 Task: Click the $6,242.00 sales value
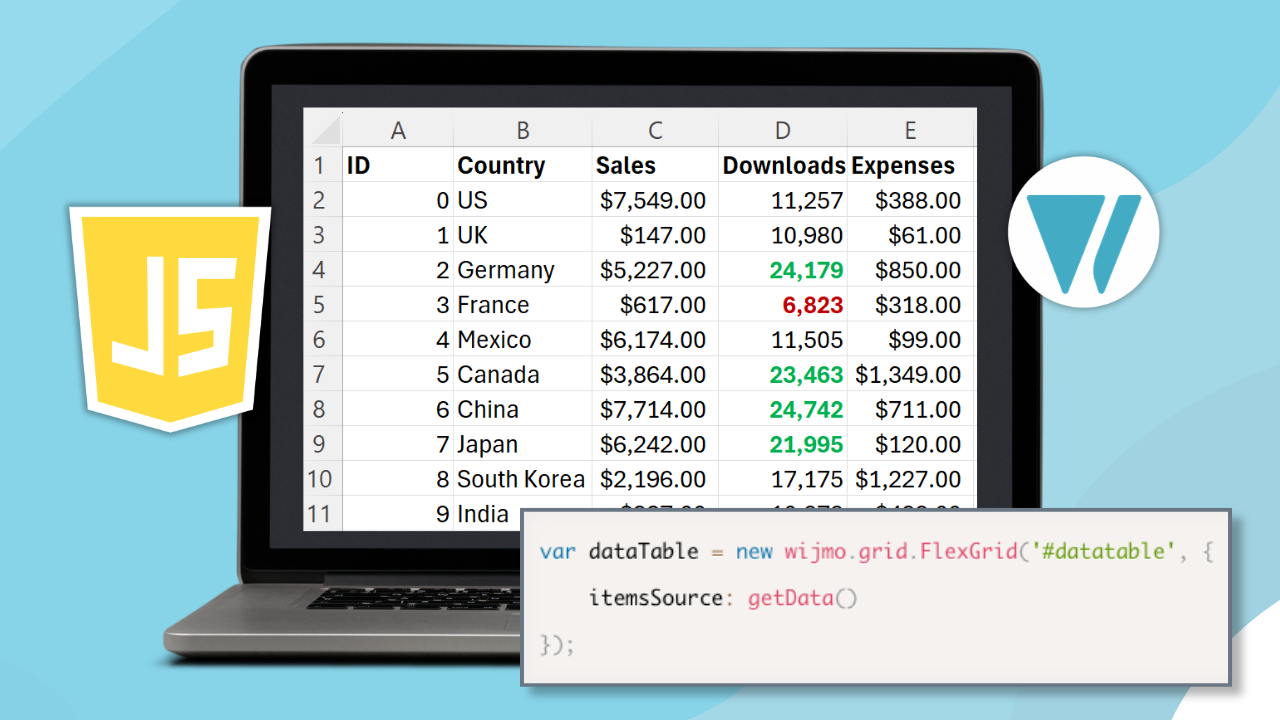(653, 445)
